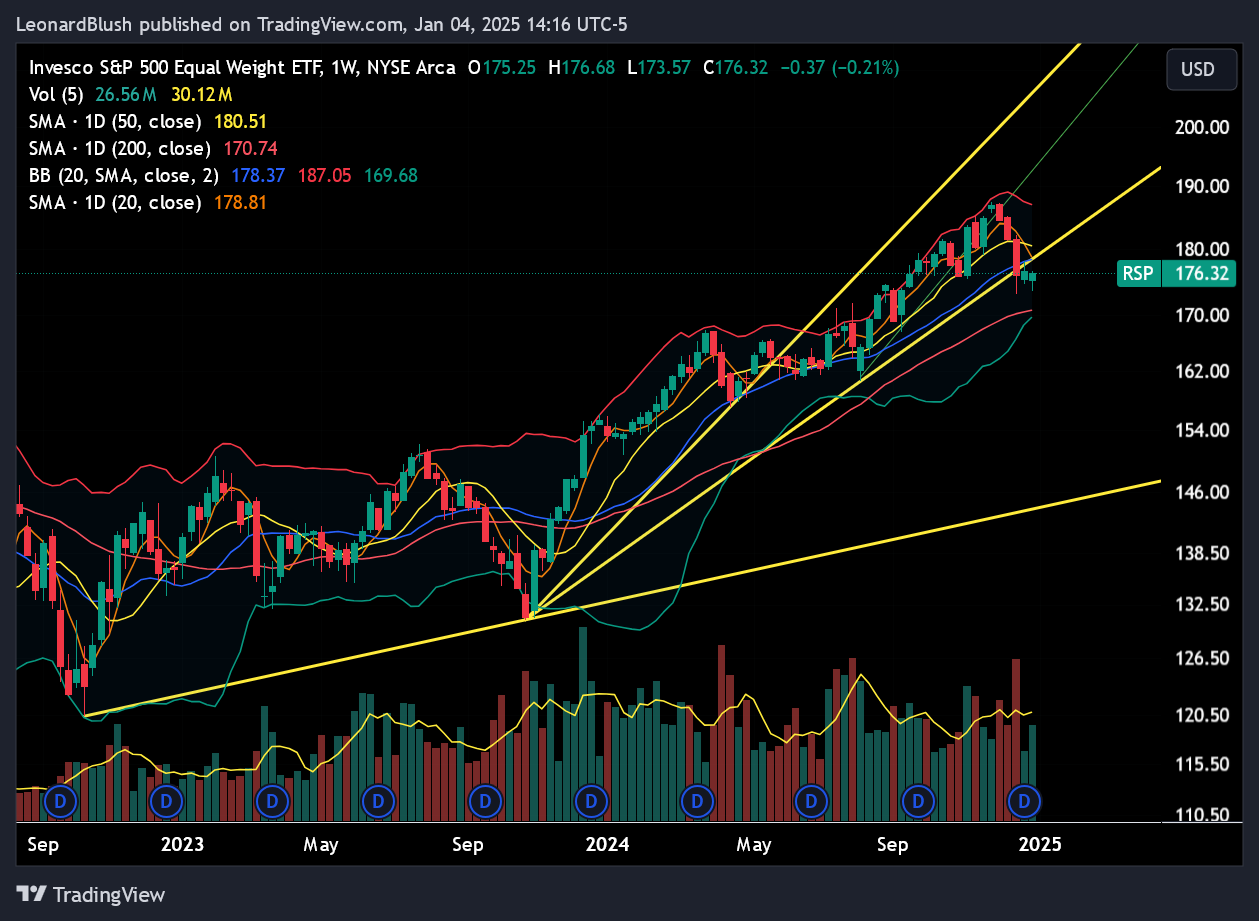
Task: Click the 180.51 SMA 50 value
Action: tap(241, 122)
